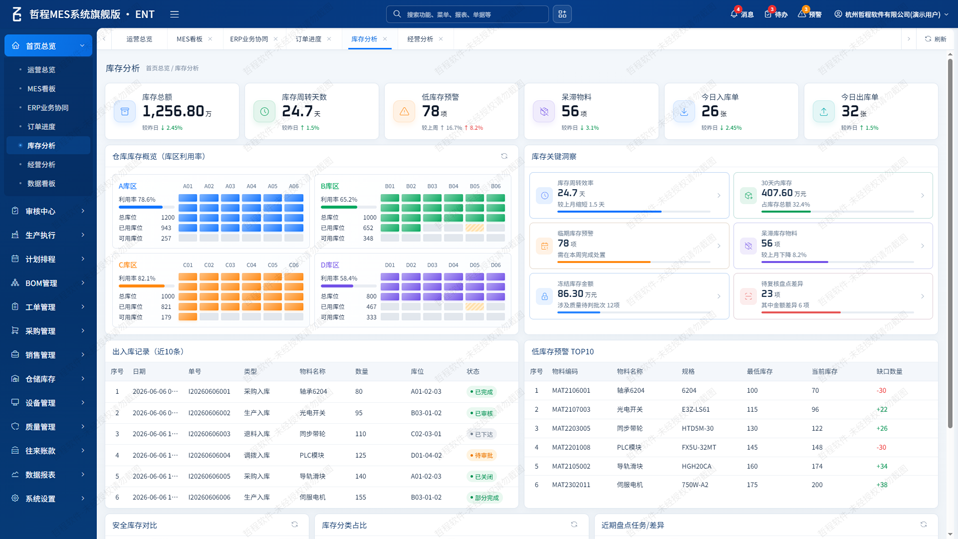Click the 已完成 status tag
This screenshot has height=539, width=958.
481,392
